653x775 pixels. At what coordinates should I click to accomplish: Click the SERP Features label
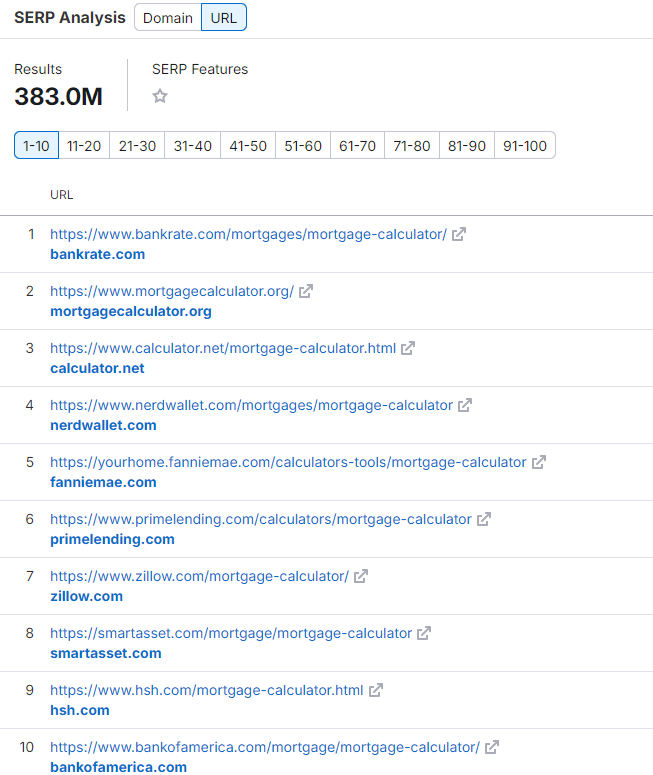pos(200,69)
